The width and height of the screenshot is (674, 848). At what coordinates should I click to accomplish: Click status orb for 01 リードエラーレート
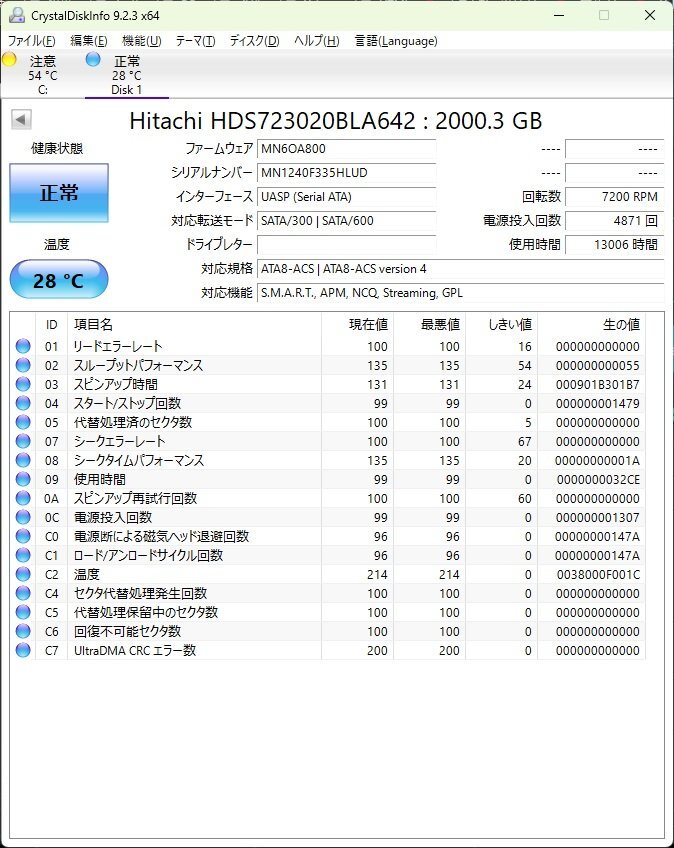(x=23, y=346)
